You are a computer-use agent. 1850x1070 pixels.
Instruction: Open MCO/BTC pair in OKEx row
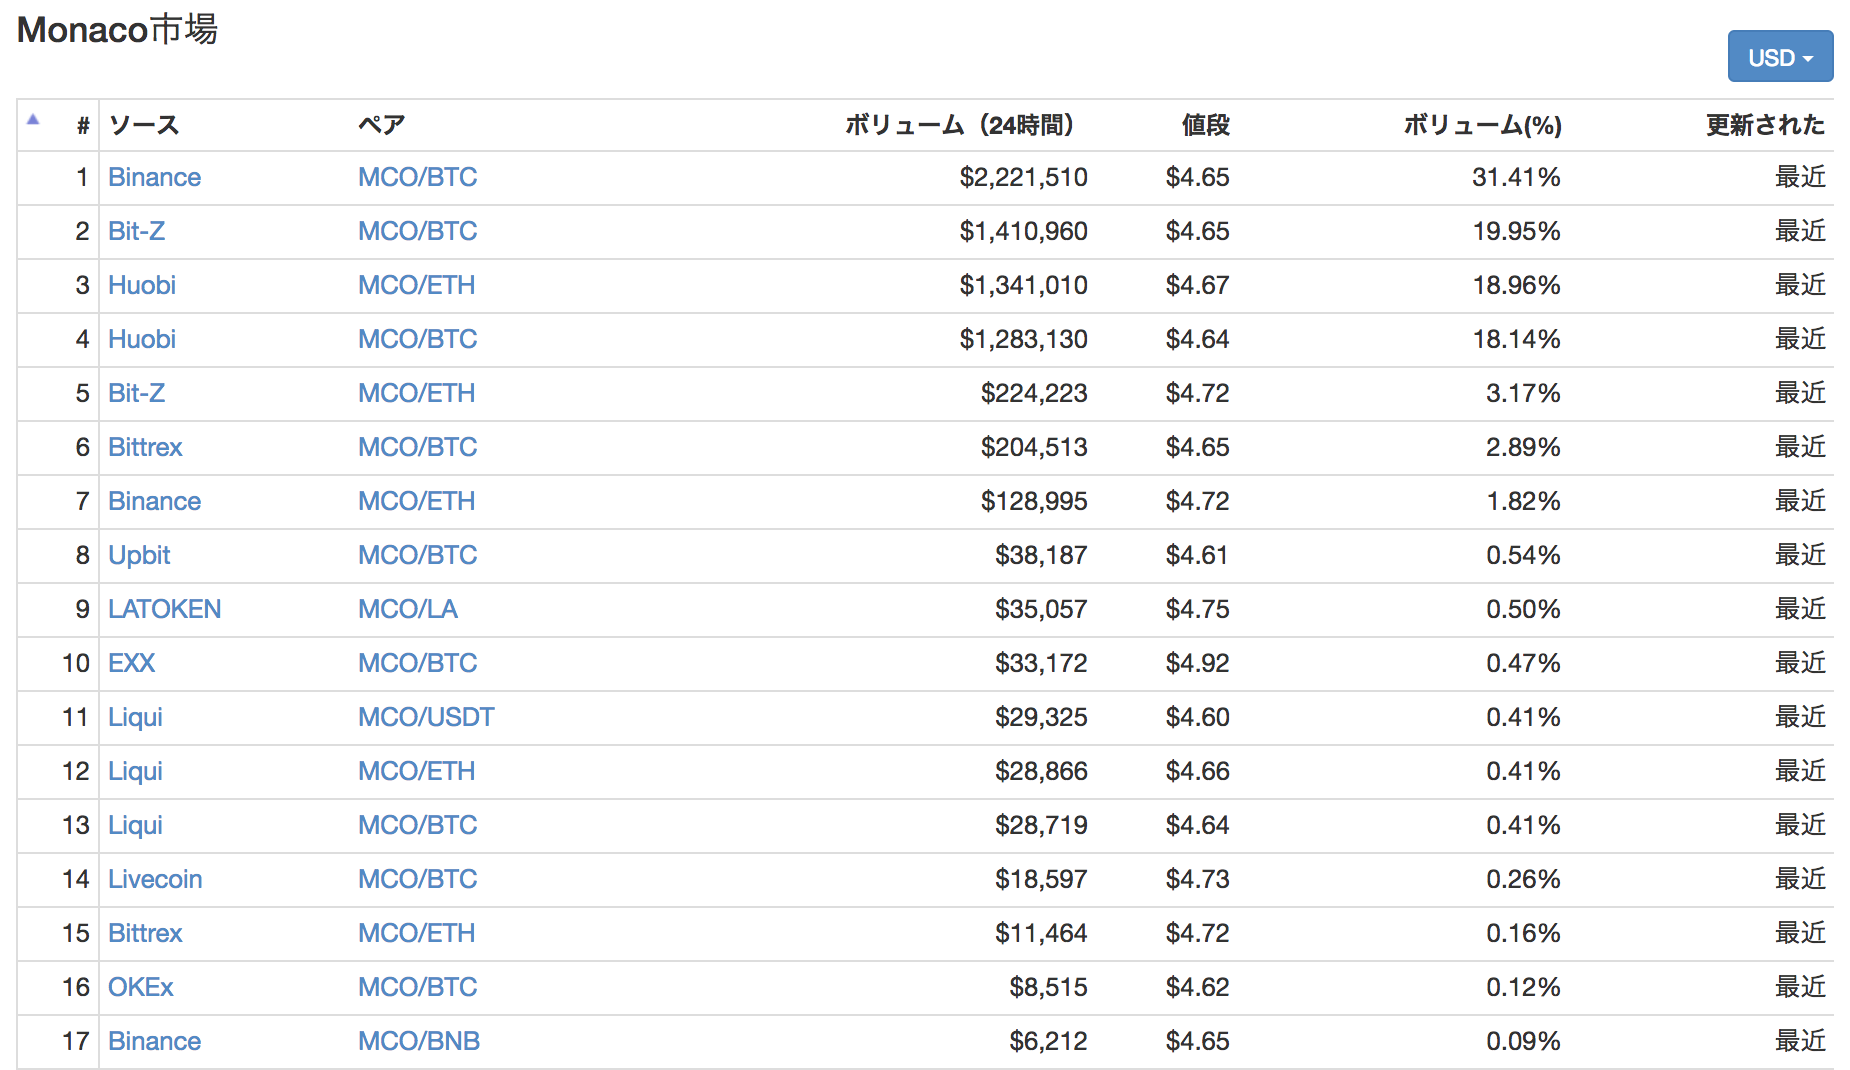(417, 987)
